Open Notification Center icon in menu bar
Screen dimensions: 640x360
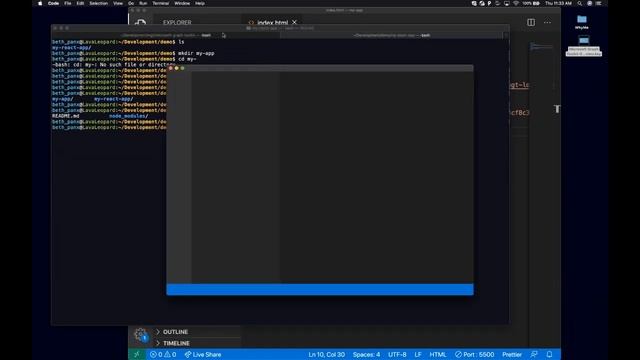click(x=599, y=3)
